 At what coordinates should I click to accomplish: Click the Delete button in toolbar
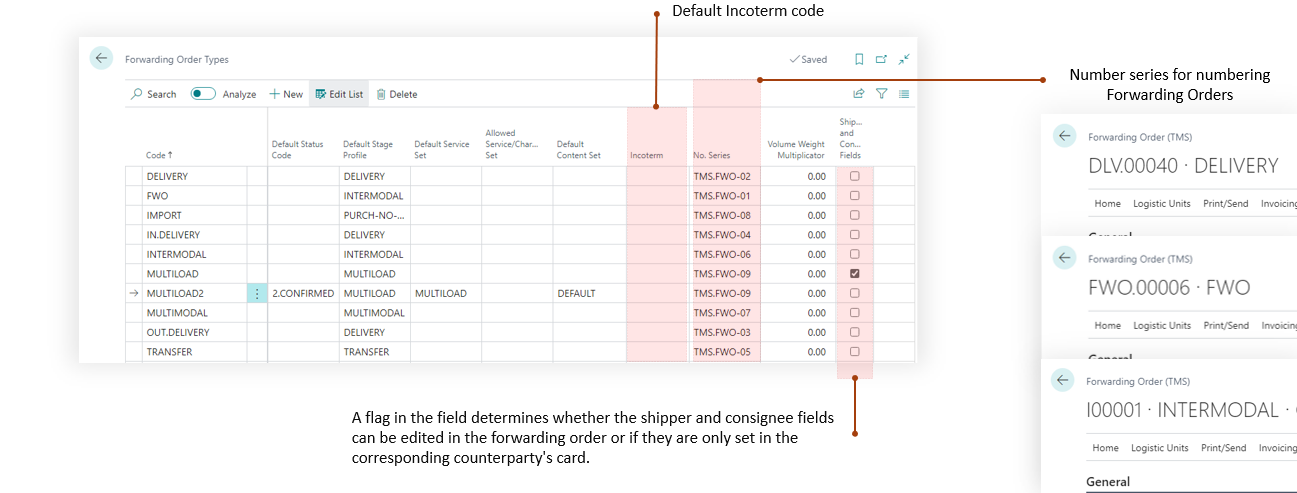click(x=397, y=94)
